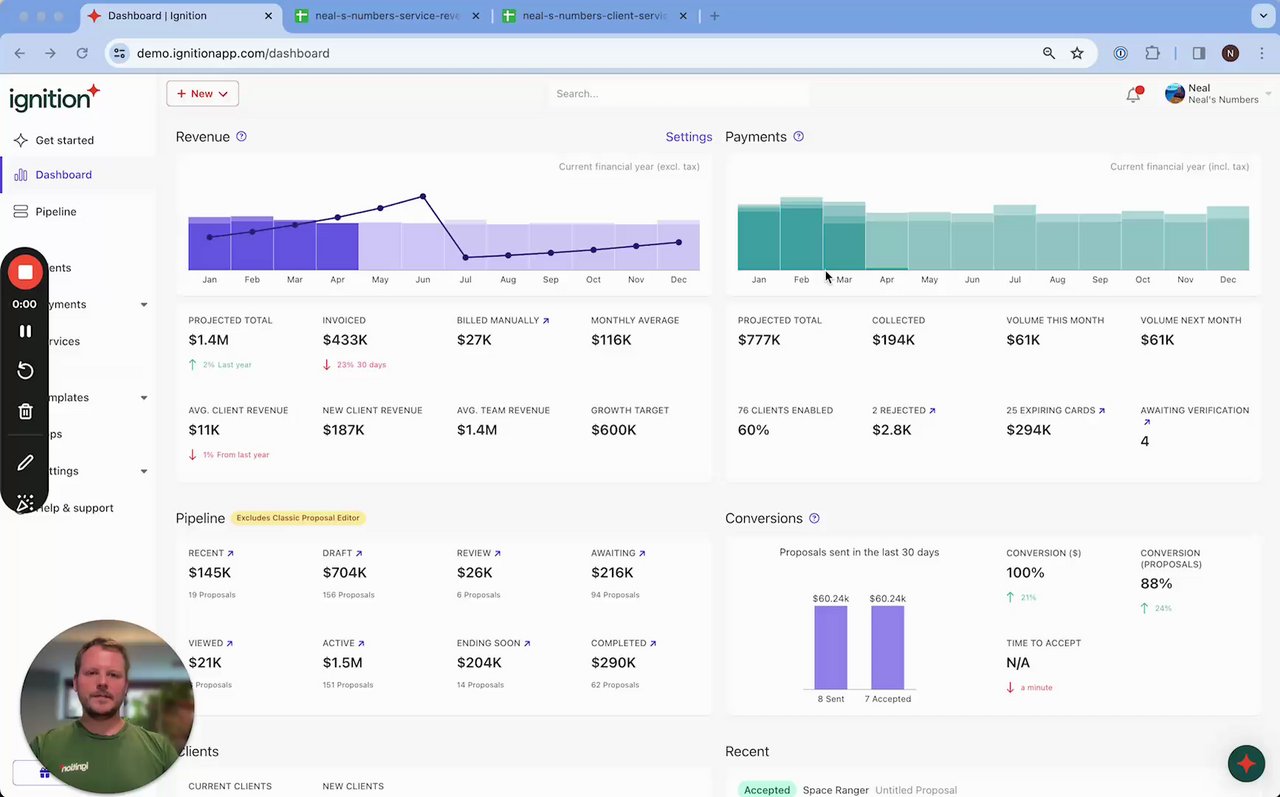This screenshot has width=1280, height=797.
Task: Click the Accepted status badge
Action: click(x=767, y=790)
